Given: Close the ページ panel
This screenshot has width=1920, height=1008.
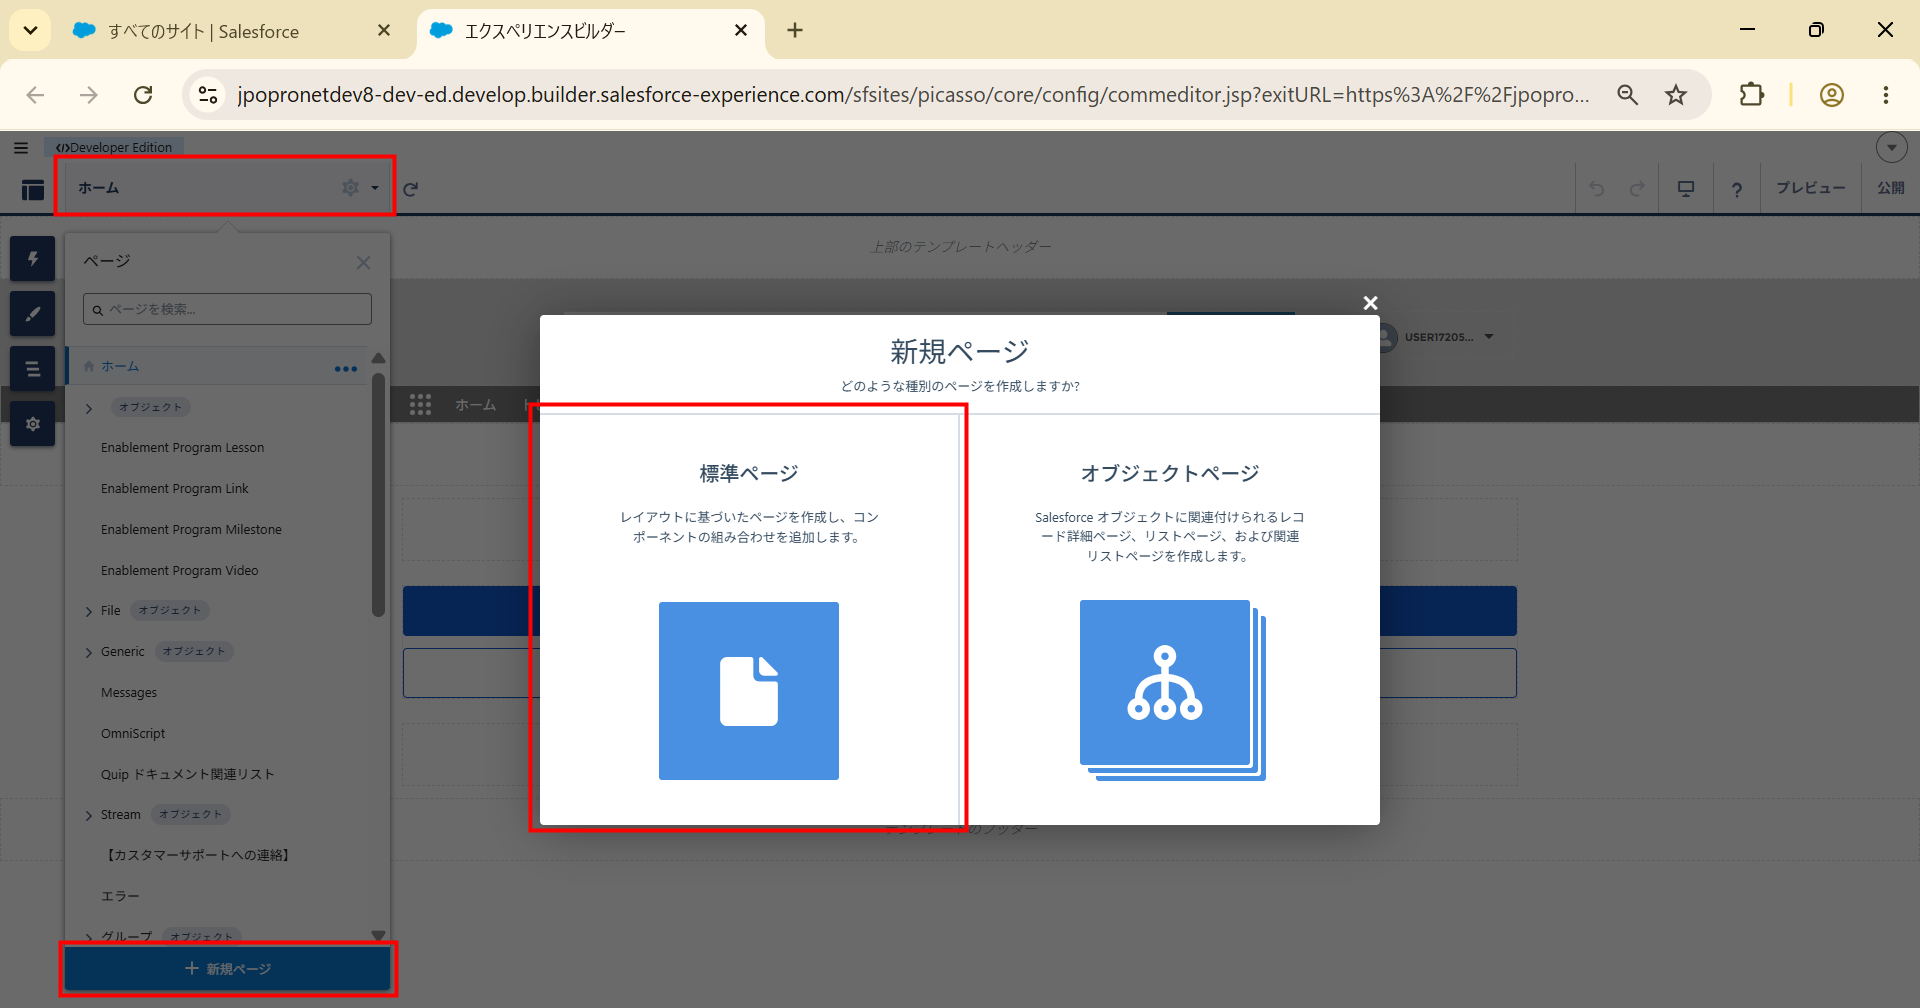Looking at the screenshot, I should (363, 262).
